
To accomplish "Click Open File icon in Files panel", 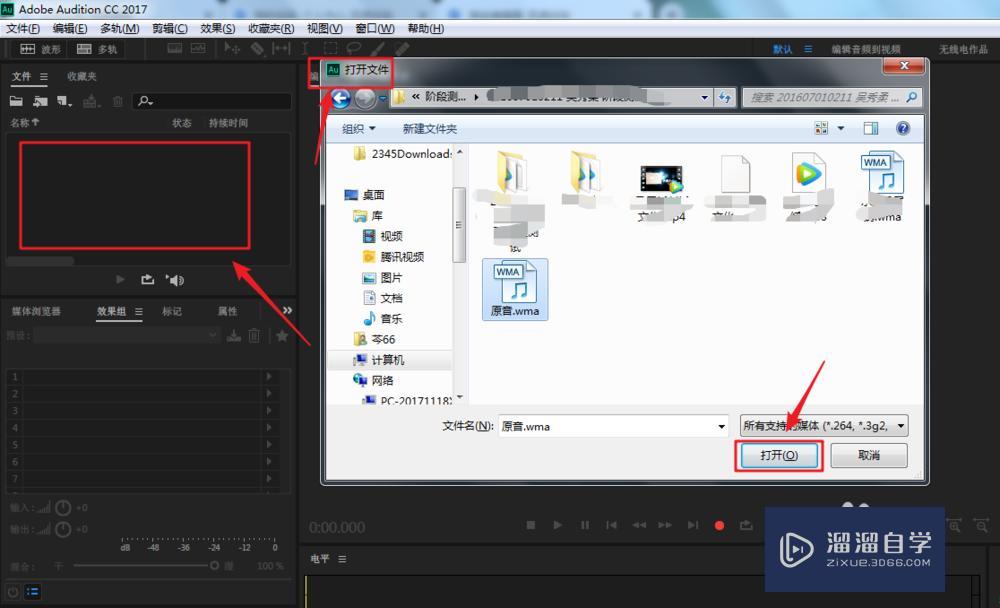I will click(16, 101).
